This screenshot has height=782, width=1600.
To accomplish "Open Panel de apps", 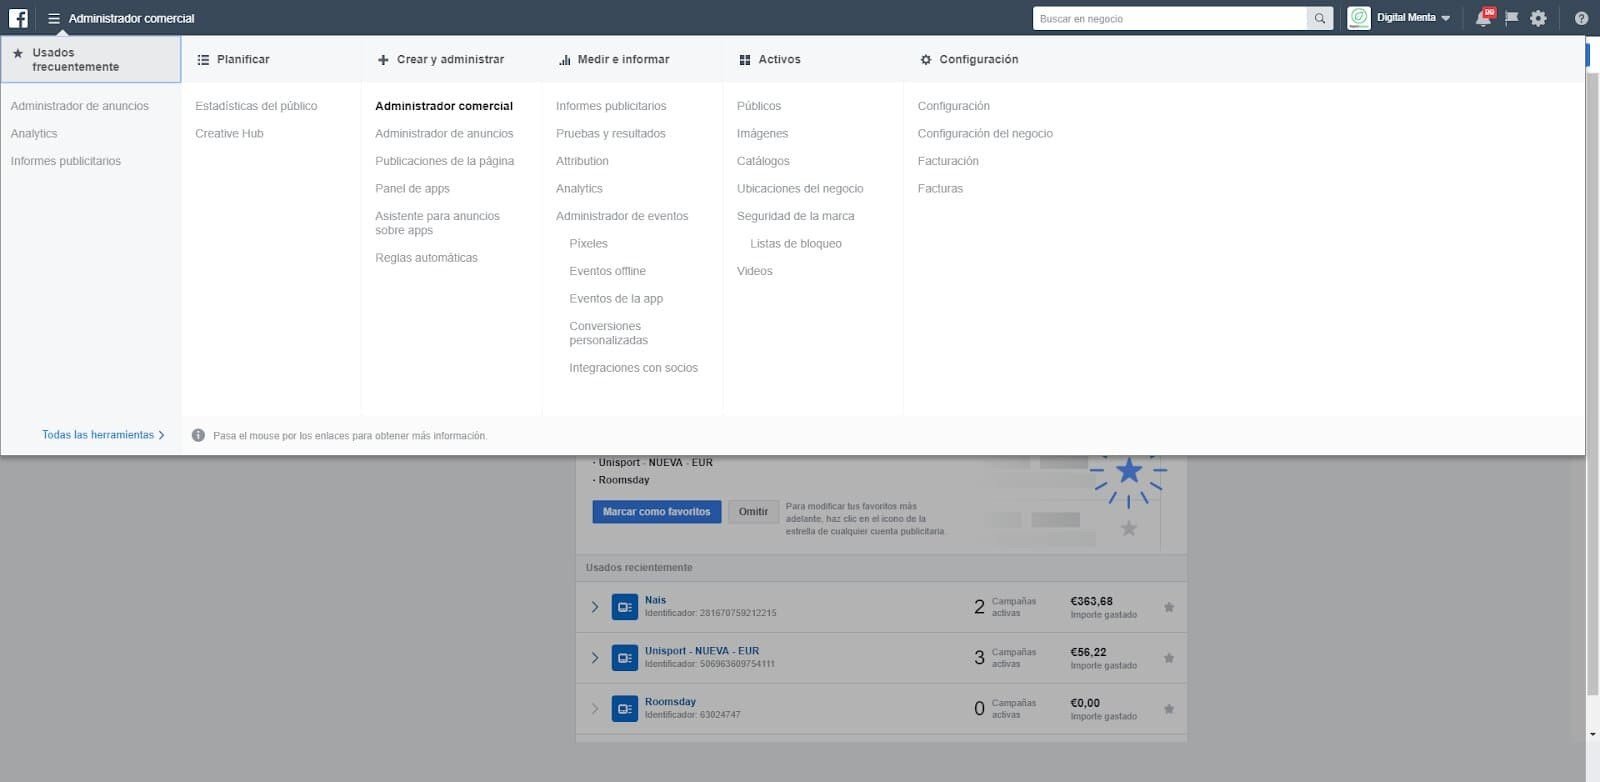I will (412, 188).
